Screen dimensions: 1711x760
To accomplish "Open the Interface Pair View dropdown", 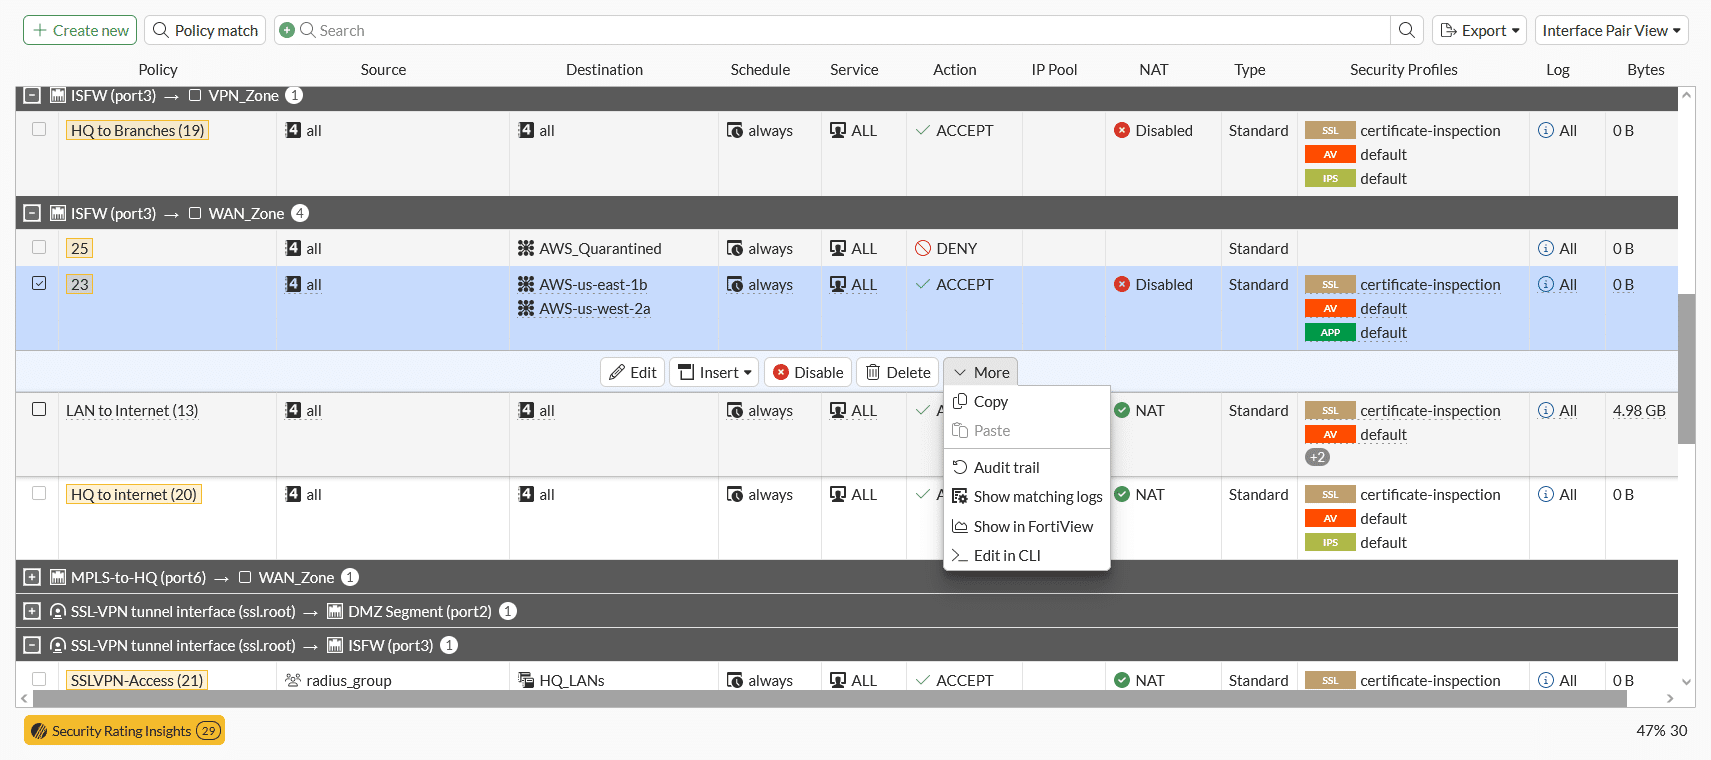I will click(1611, 30).
